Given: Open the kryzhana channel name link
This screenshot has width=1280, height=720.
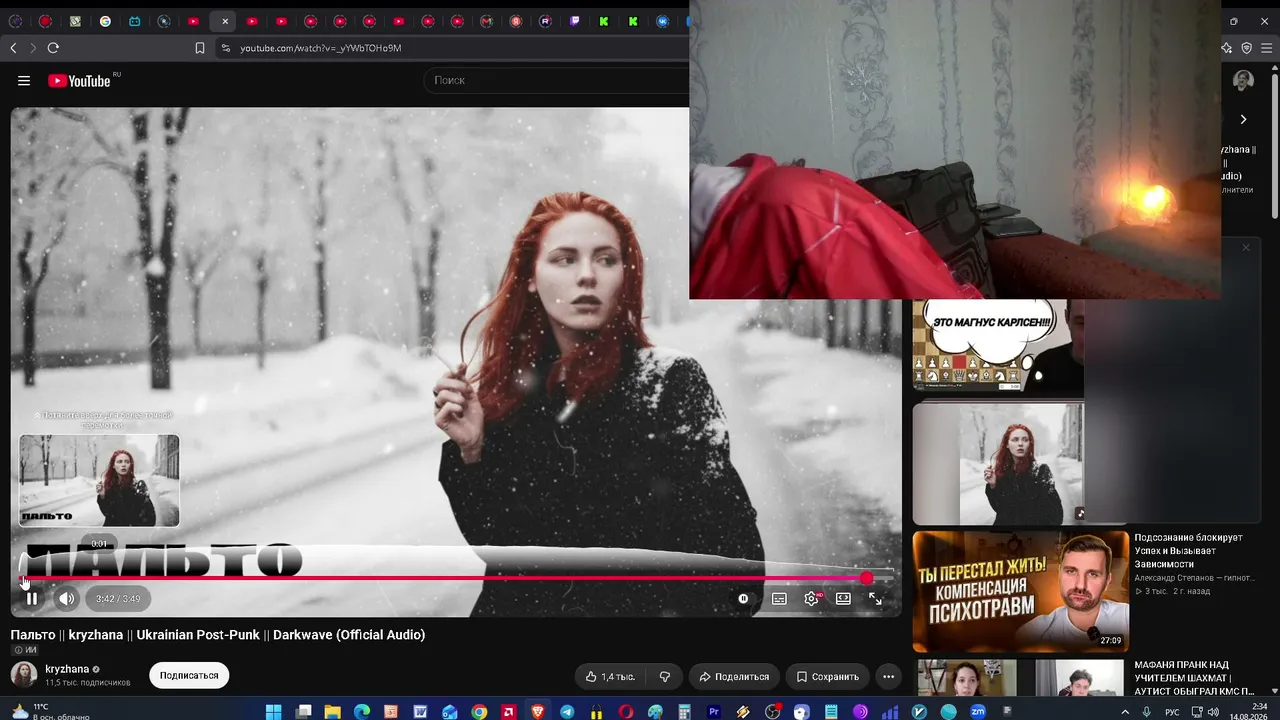Looking at the screenshot, I should pos(67,669).
